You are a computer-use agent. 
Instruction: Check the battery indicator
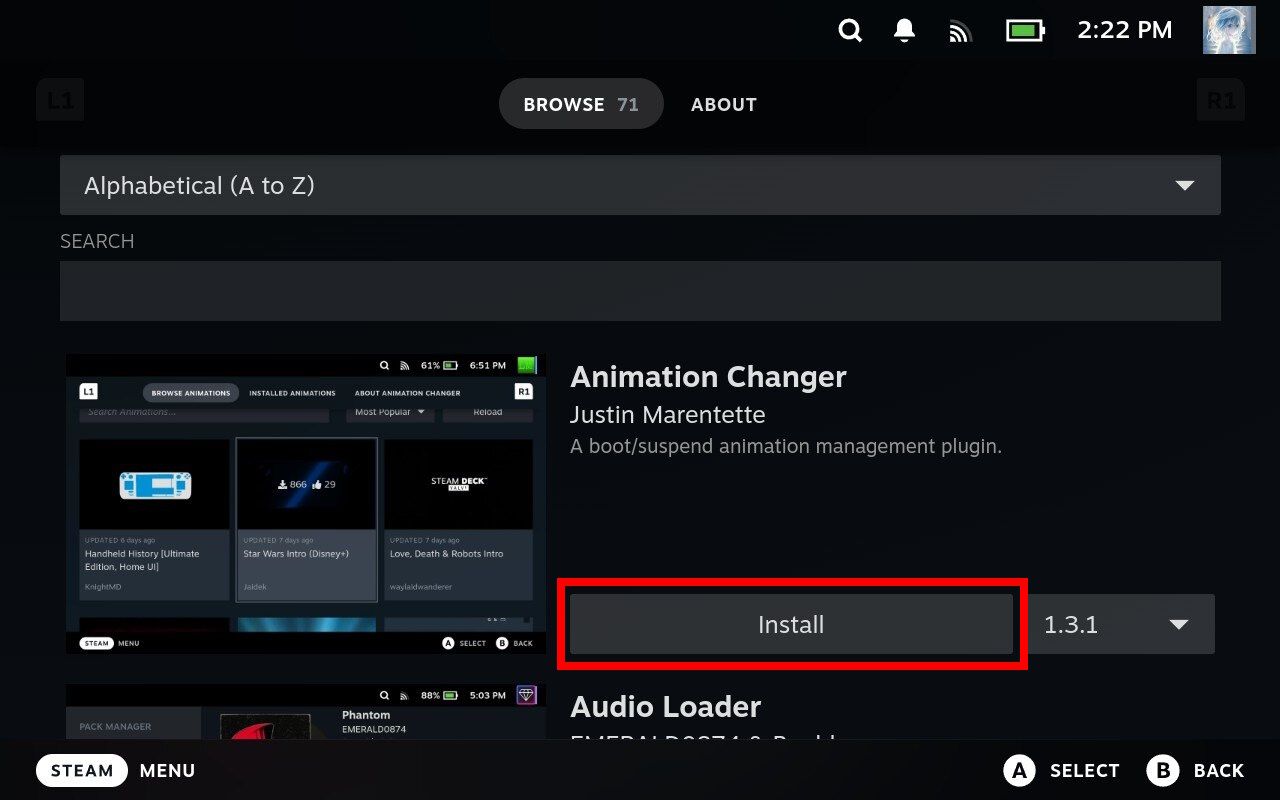coord(1023,30)
